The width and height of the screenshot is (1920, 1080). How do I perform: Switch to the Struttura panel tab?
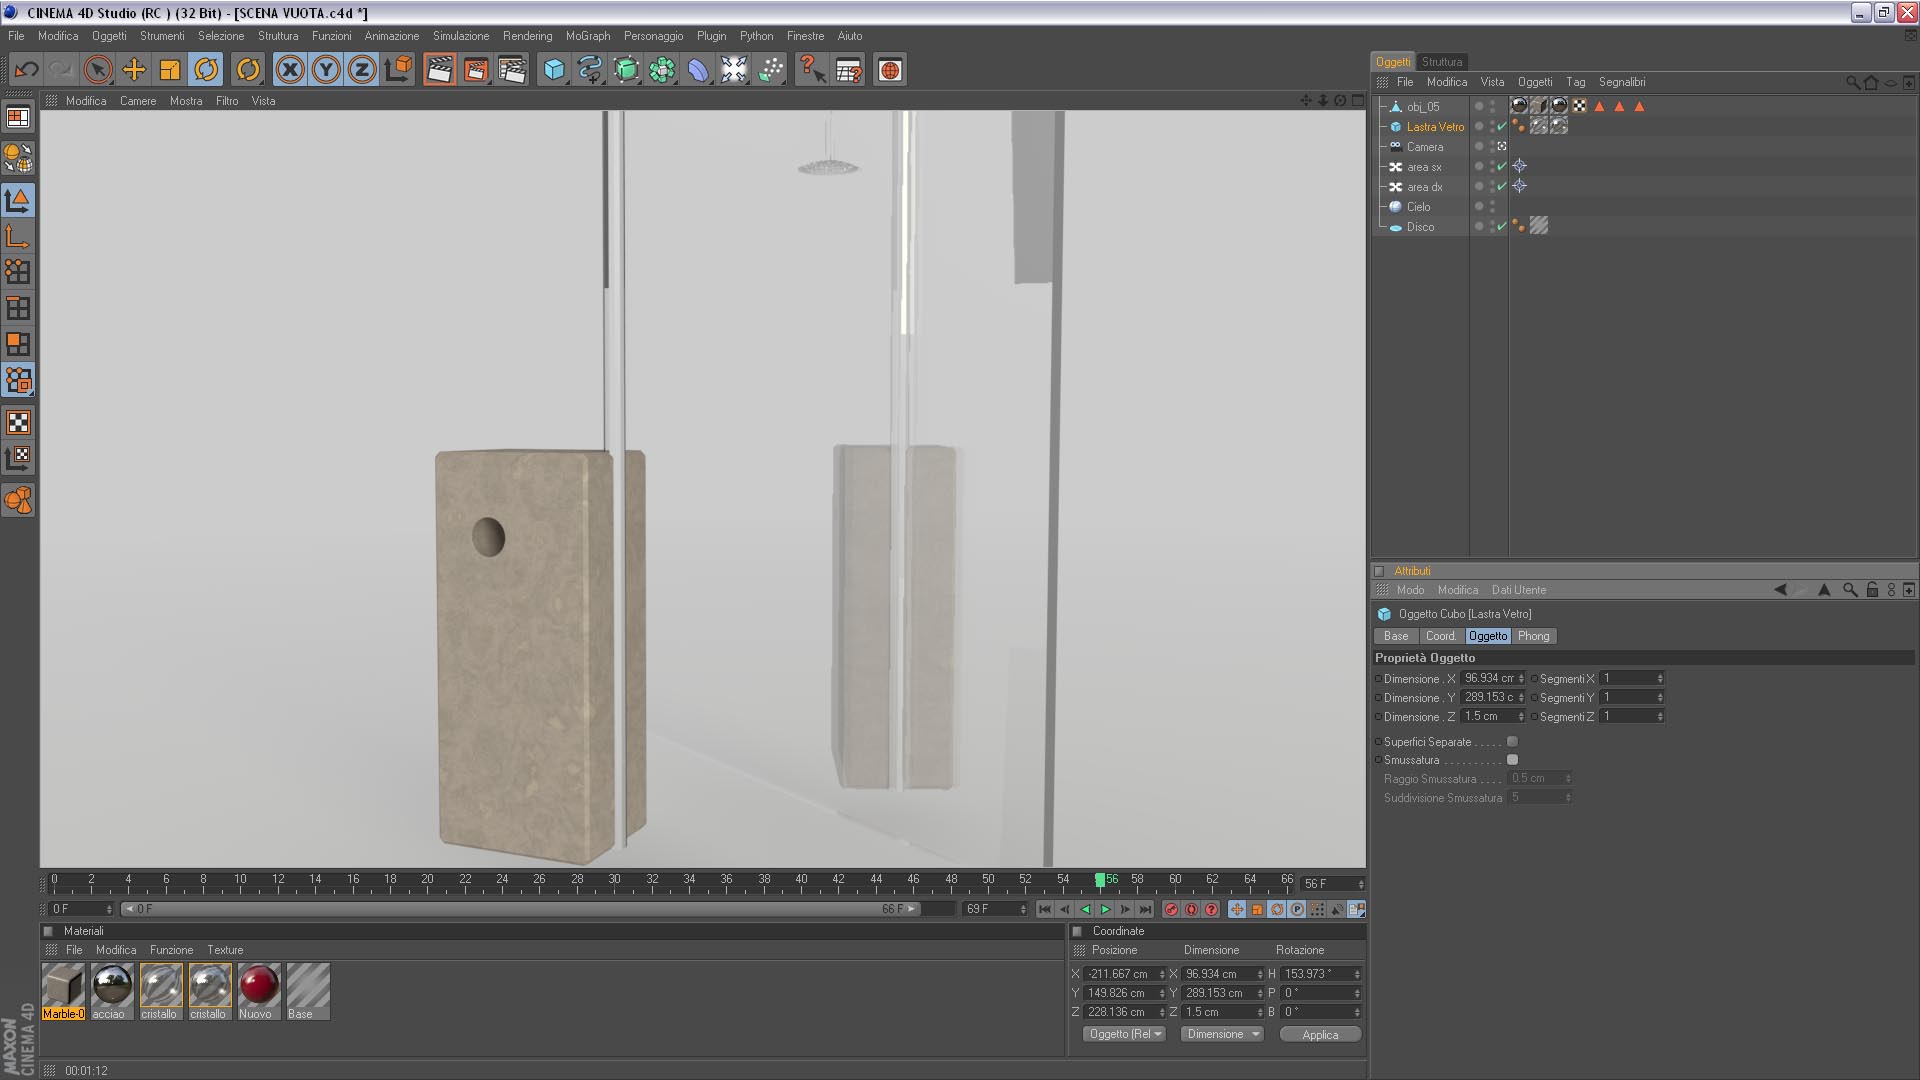[1441, 62]
